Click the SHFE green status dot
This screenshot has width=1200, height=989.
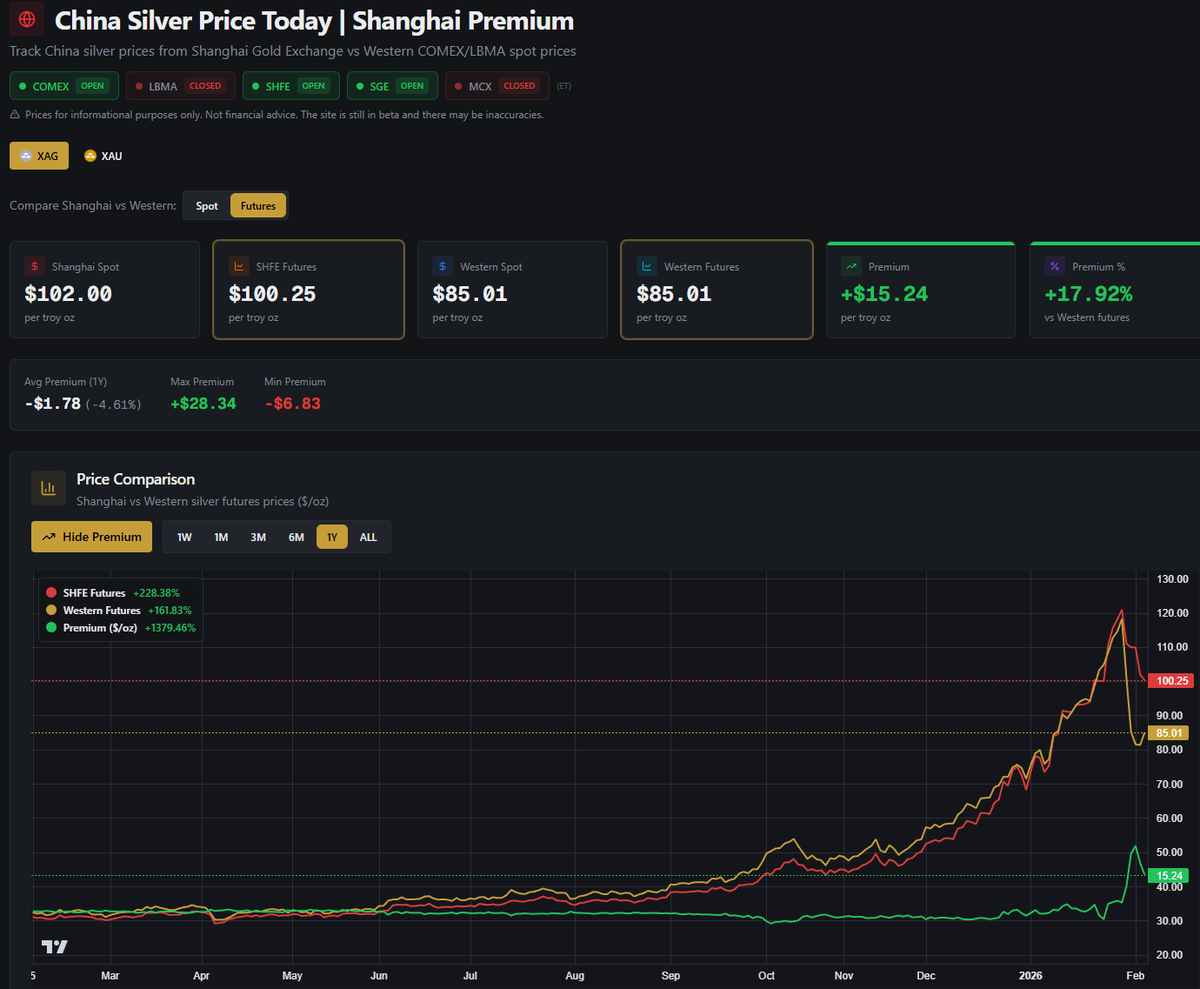(255, 86)
